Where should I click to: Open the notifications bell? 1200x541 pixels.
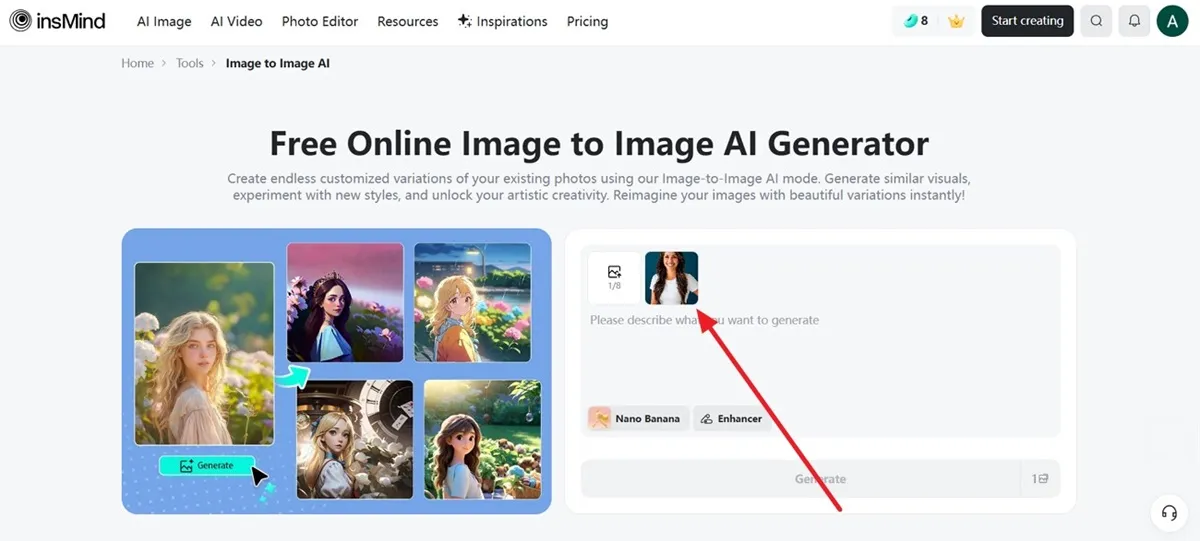pyautogui.click(x=1134, y=21)
